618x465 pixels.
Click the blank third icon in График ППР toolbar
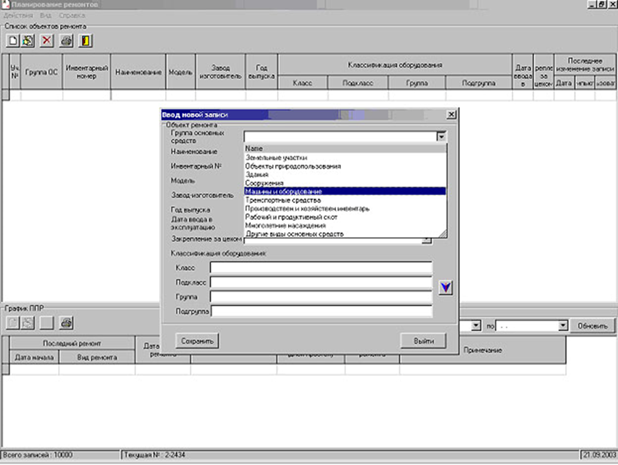47,323
